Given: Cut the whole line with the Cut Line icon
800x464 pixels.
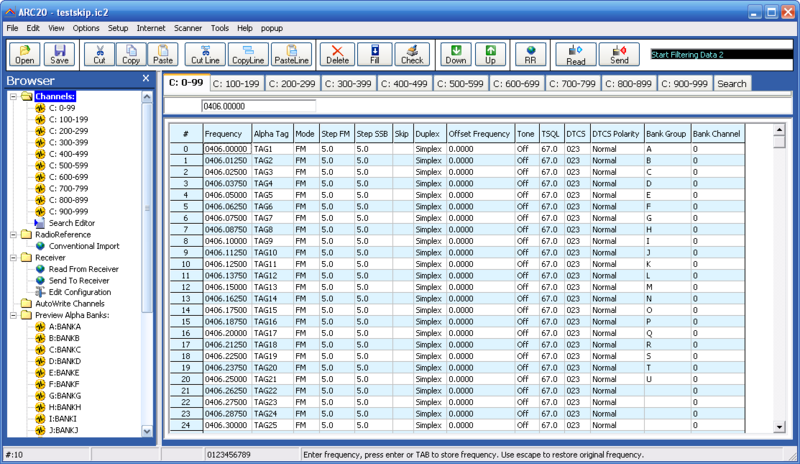Looking at the screenshot, I should tap(205, 54).
